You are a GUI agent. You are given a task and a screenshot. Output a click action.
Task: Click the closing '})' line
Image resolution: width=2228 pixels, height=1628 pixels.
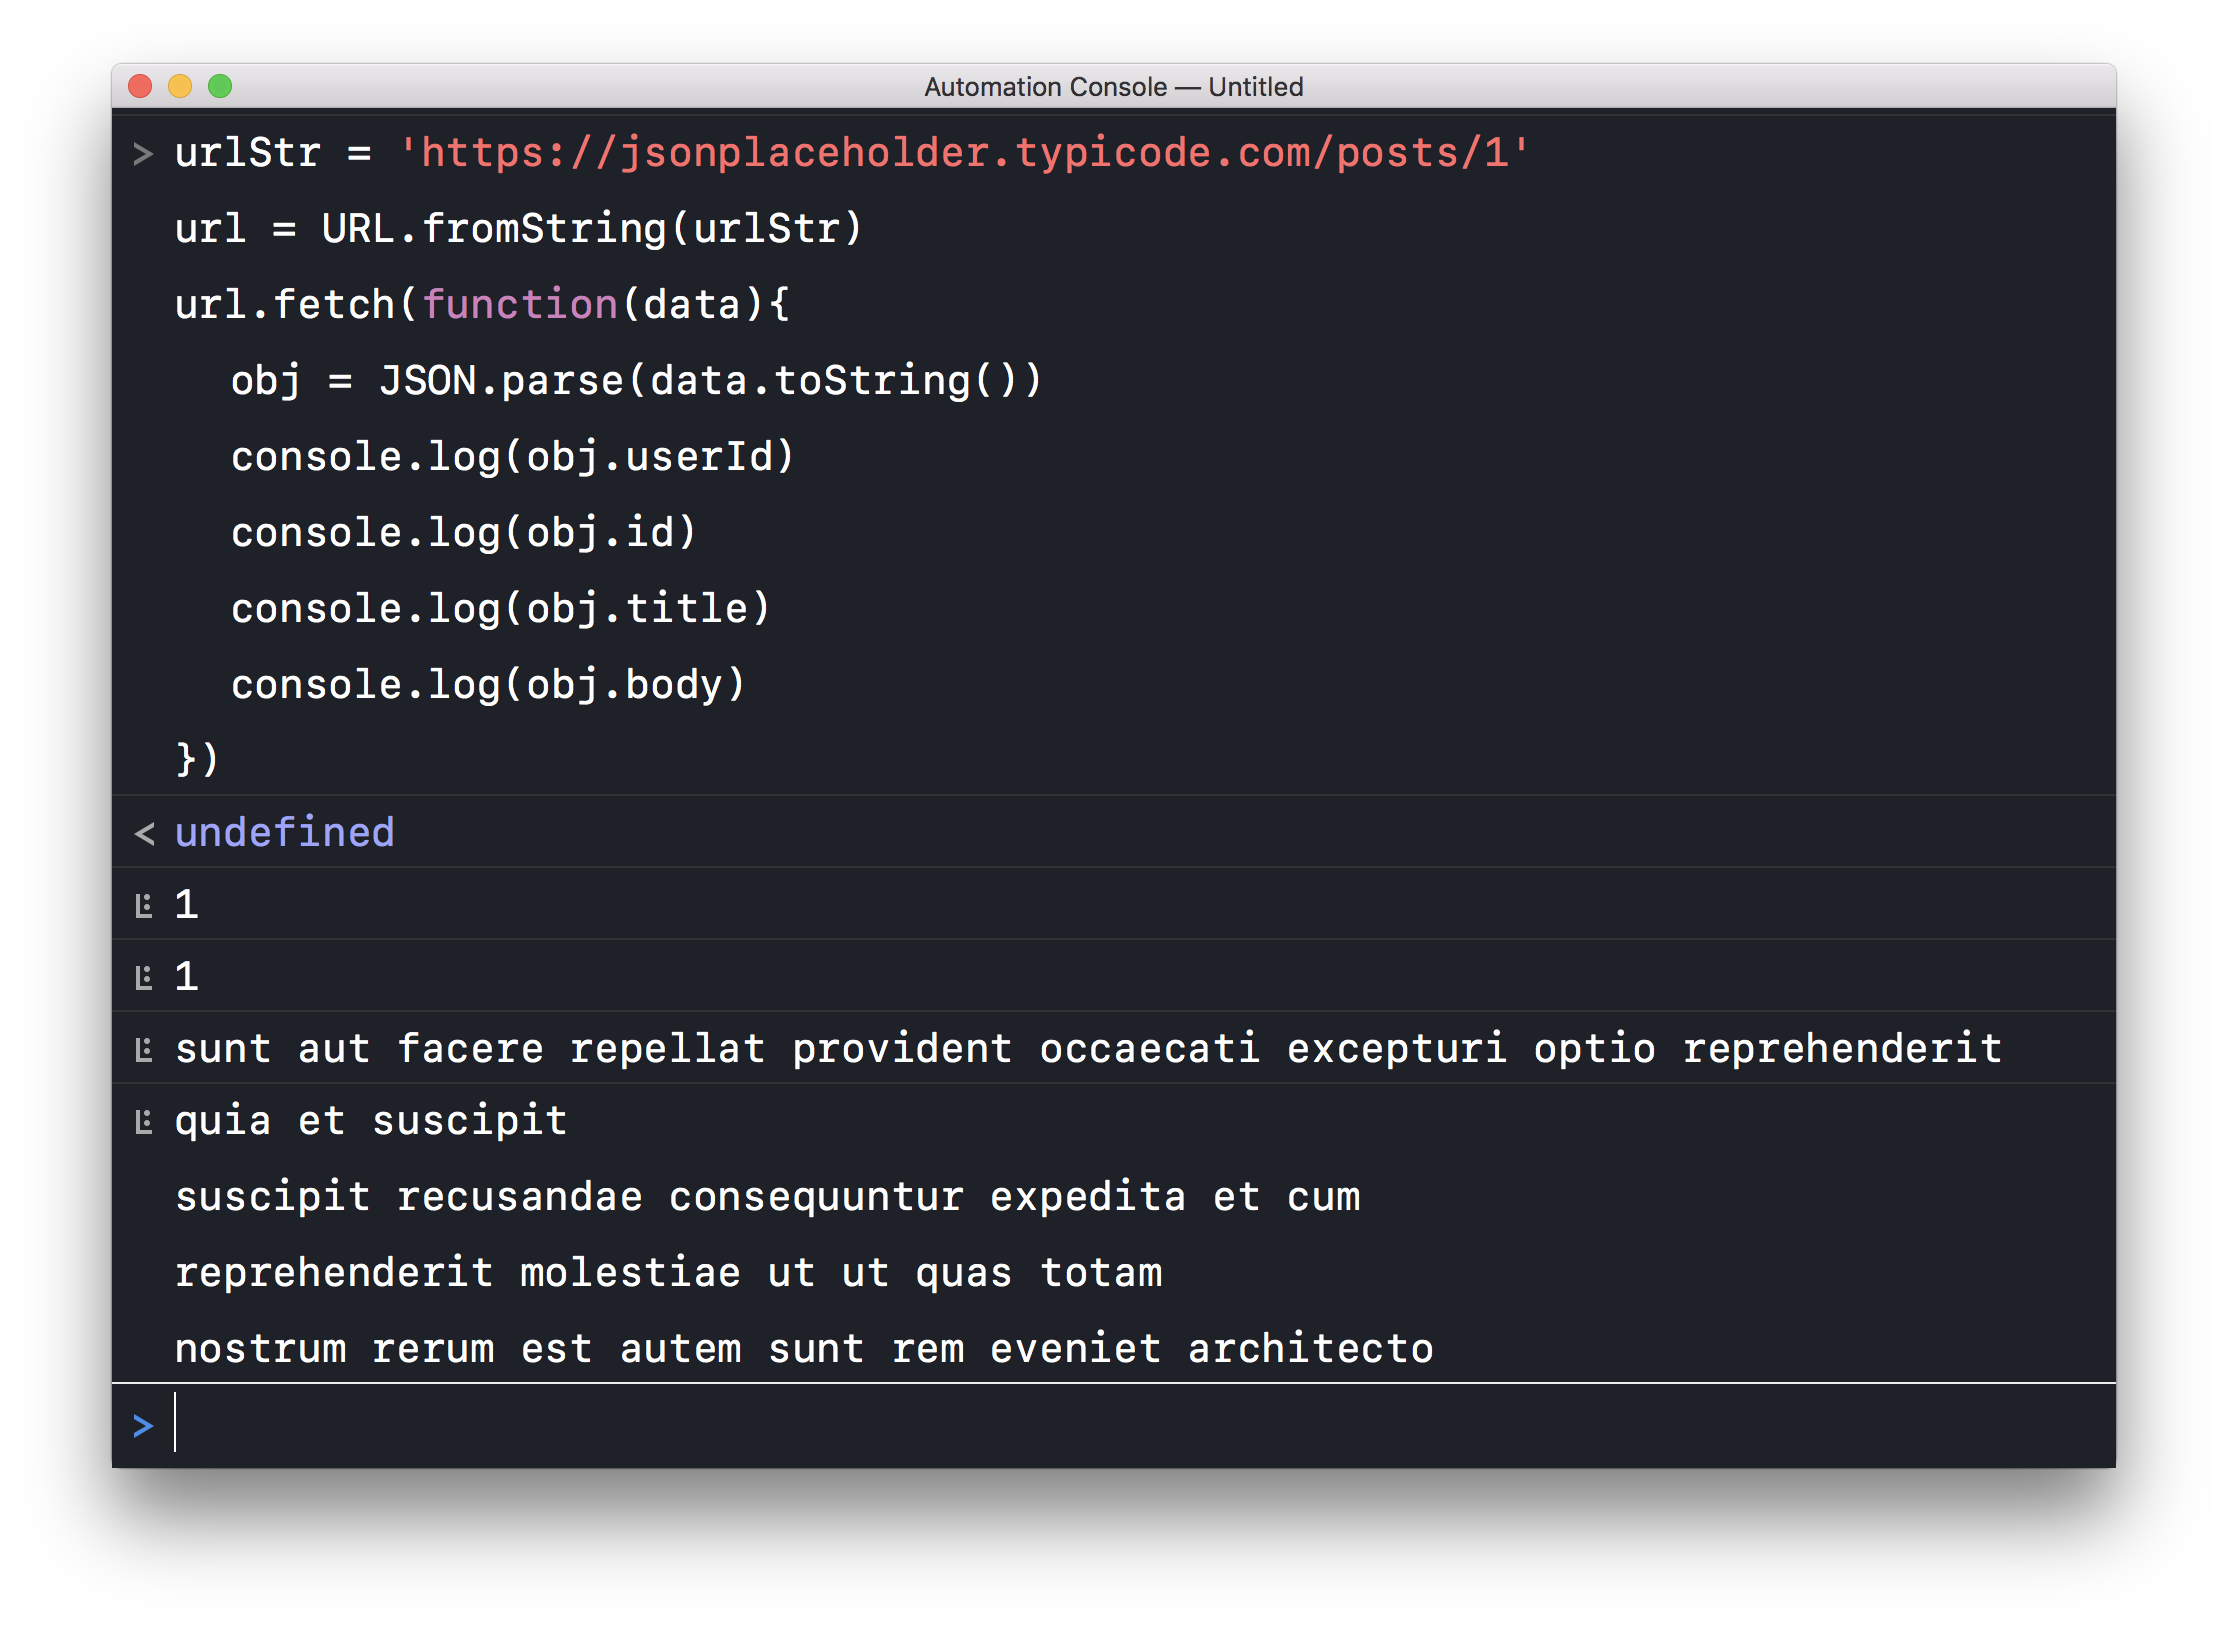(x=197, y=759)
